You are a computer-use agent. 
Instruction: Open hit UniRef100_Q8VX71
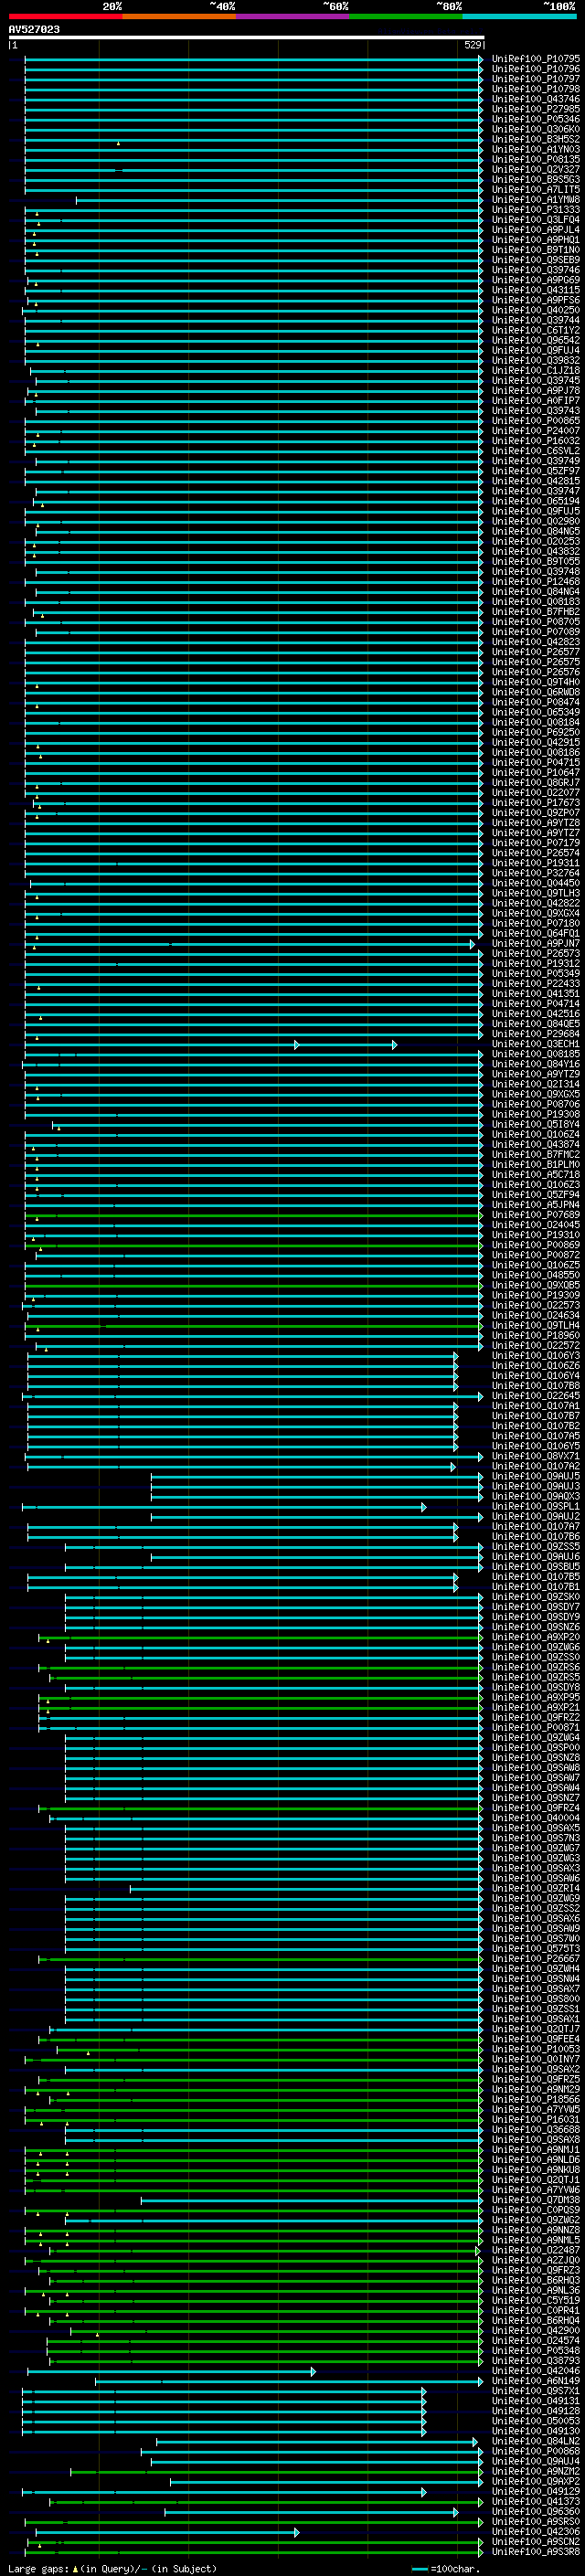pos(535,1456)
